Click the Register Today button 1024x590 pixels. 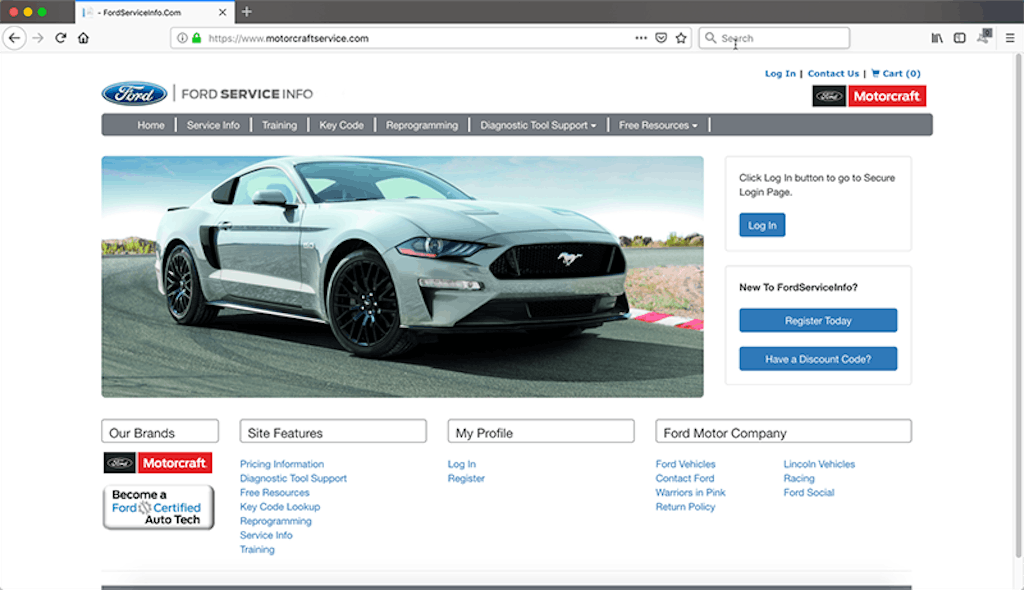click(818, 321)
